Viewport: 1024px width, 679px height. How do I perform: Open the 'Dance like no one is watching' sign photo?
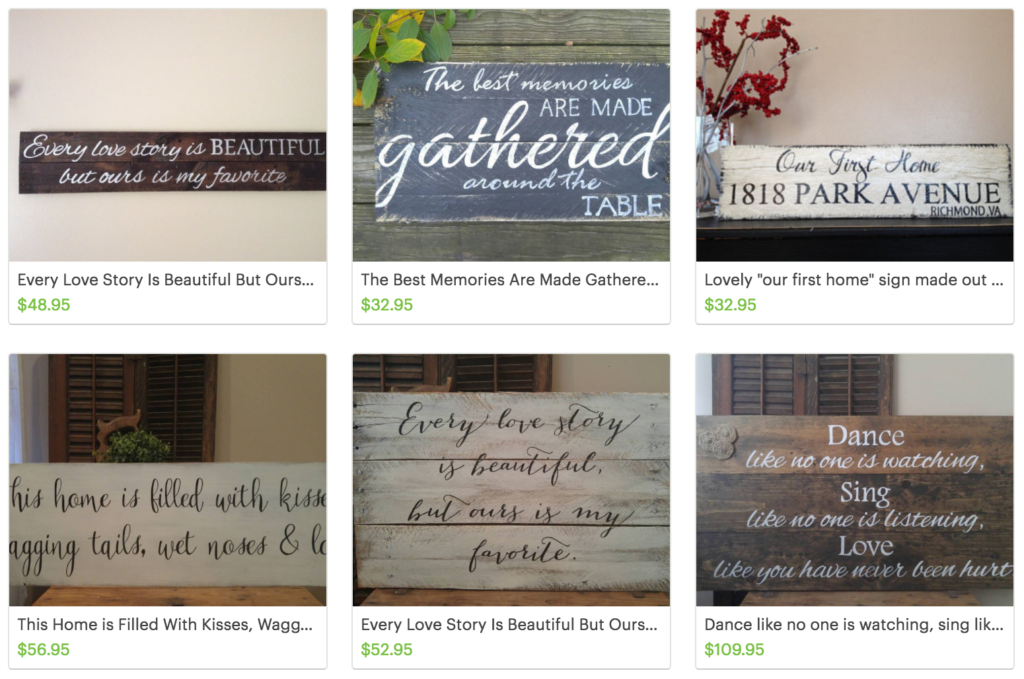pyautogui.click(x=855, y=480)
